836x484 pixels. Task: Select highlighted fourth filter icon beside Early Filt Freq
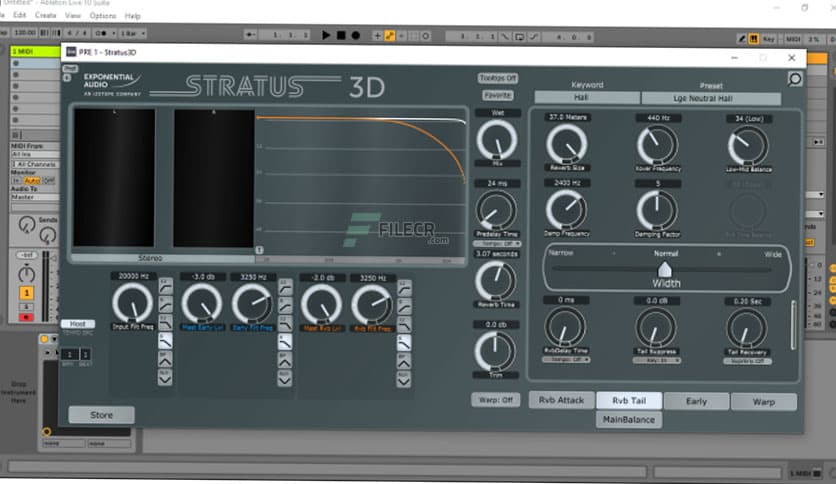click(285, 342)
